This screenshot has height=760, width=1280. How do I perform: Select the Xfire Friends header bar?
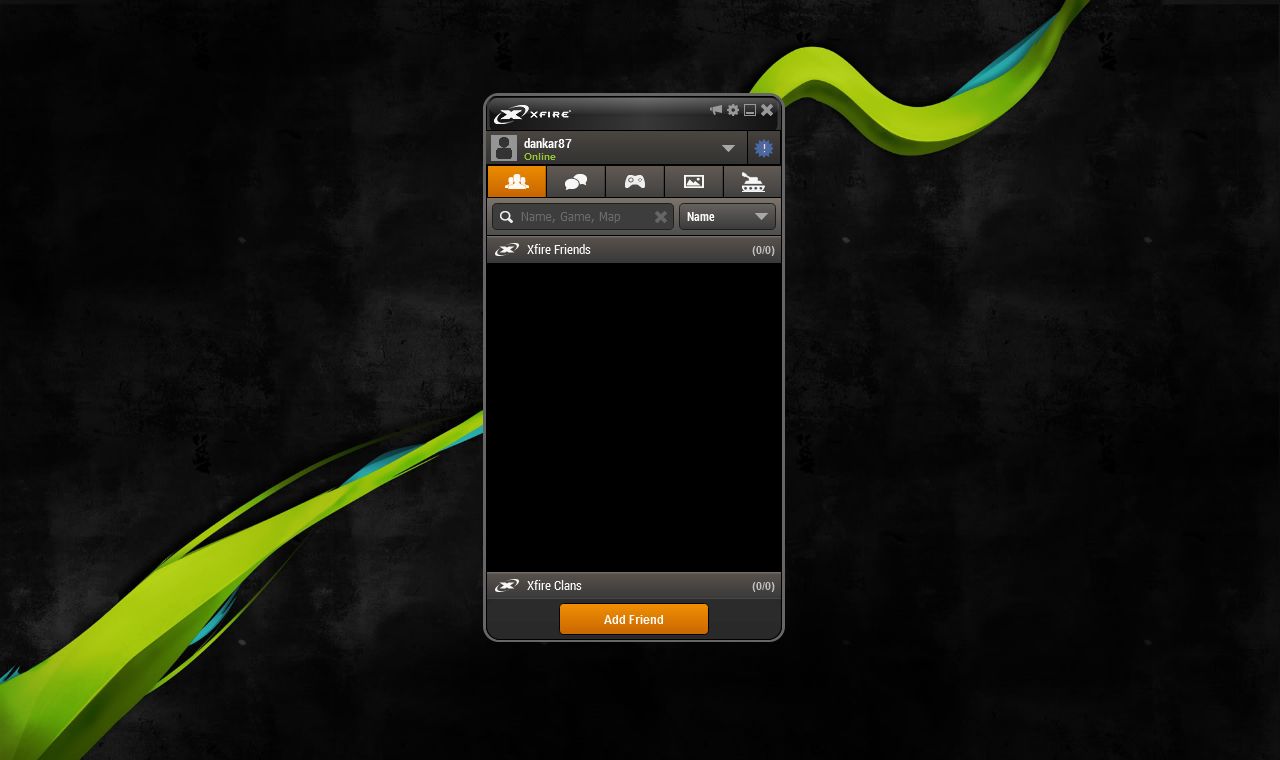558,249
